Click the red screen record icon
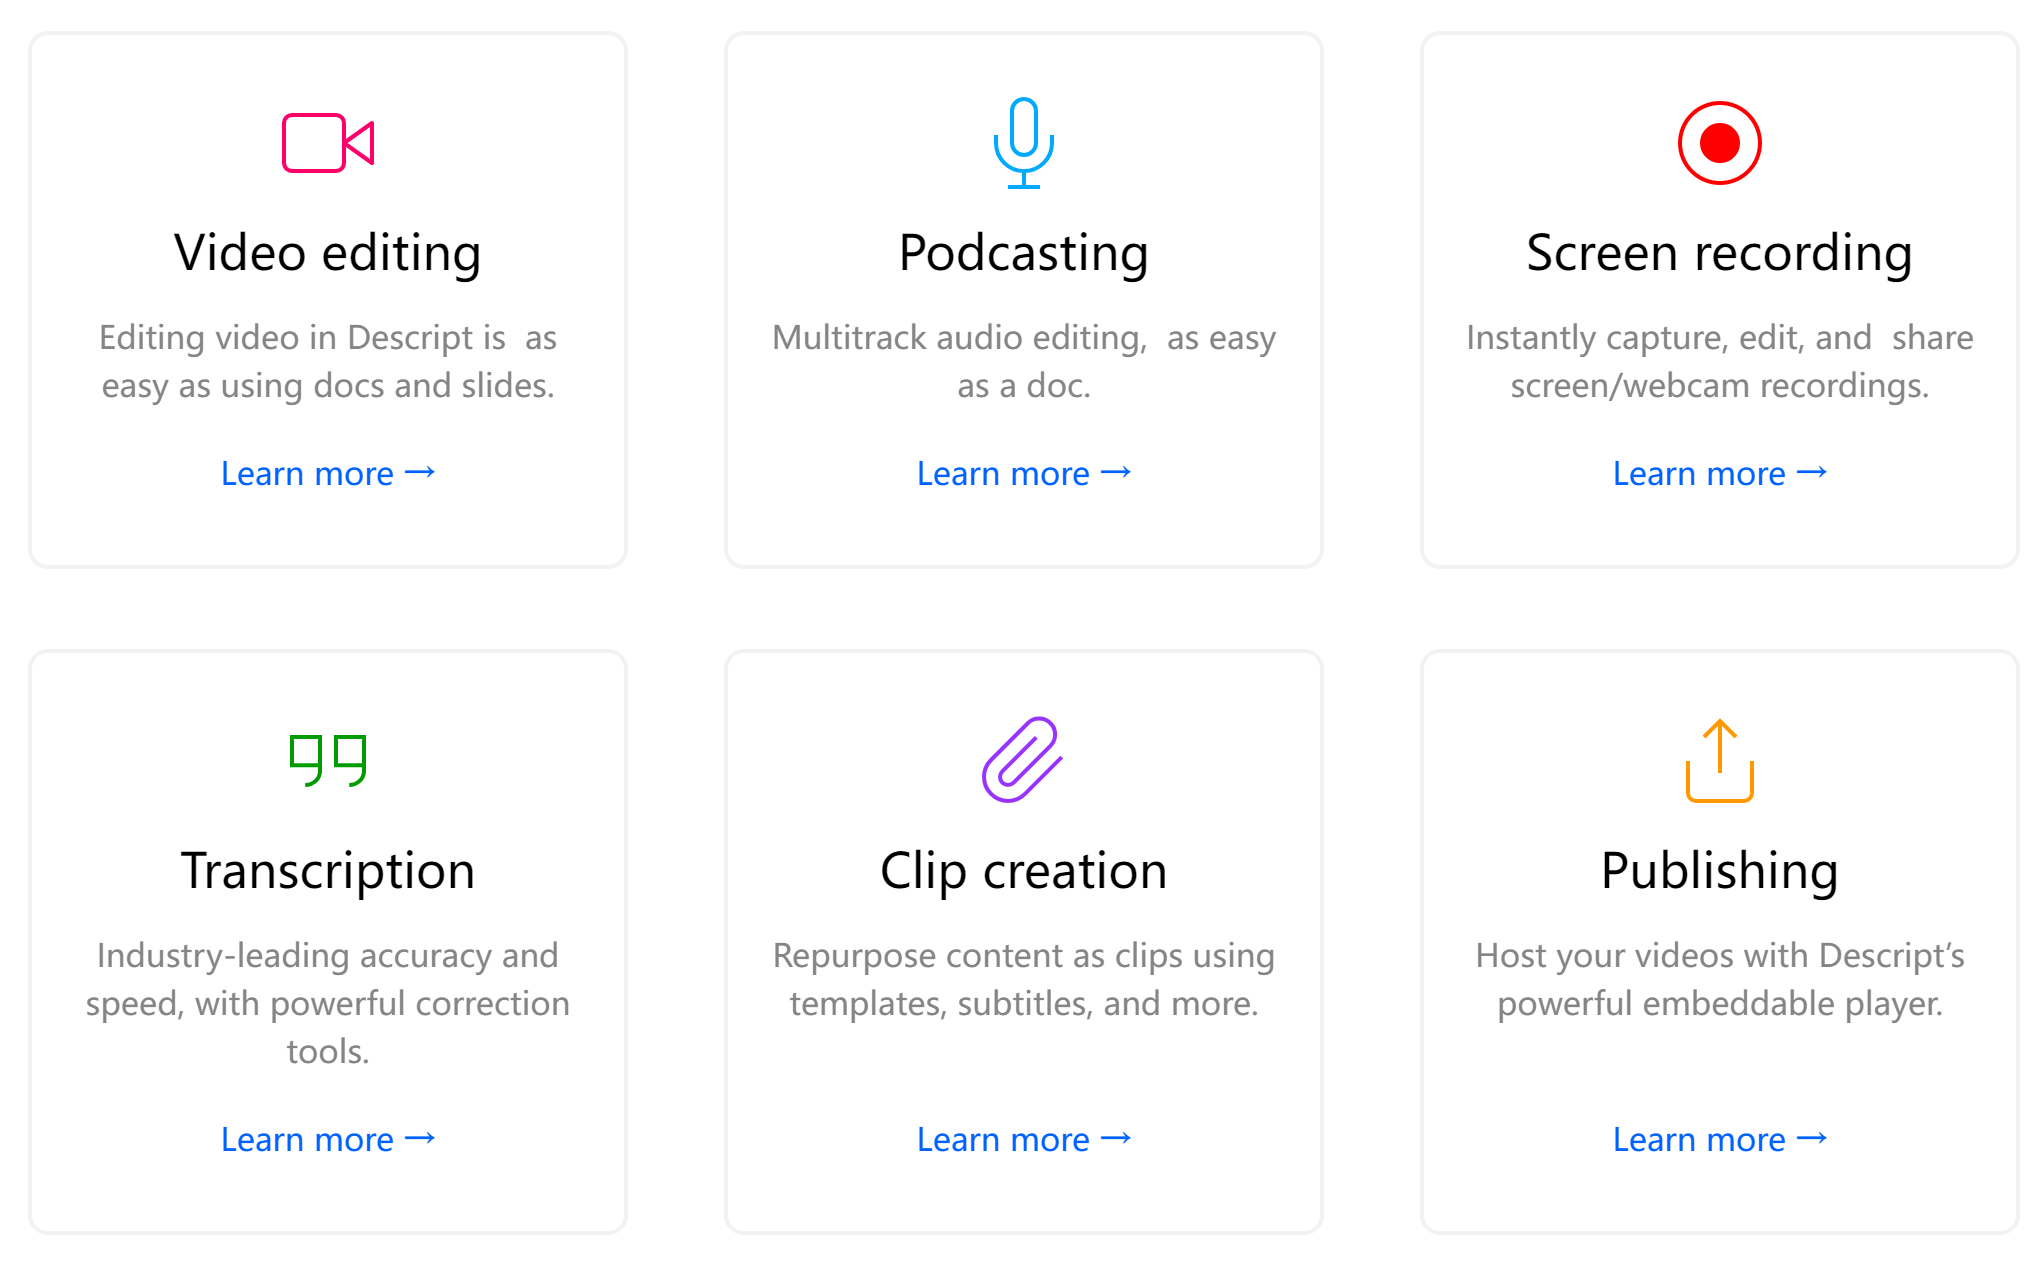Image resolution: width=2034 pixels, height=1265 pixels. (x=1719, y=143)
